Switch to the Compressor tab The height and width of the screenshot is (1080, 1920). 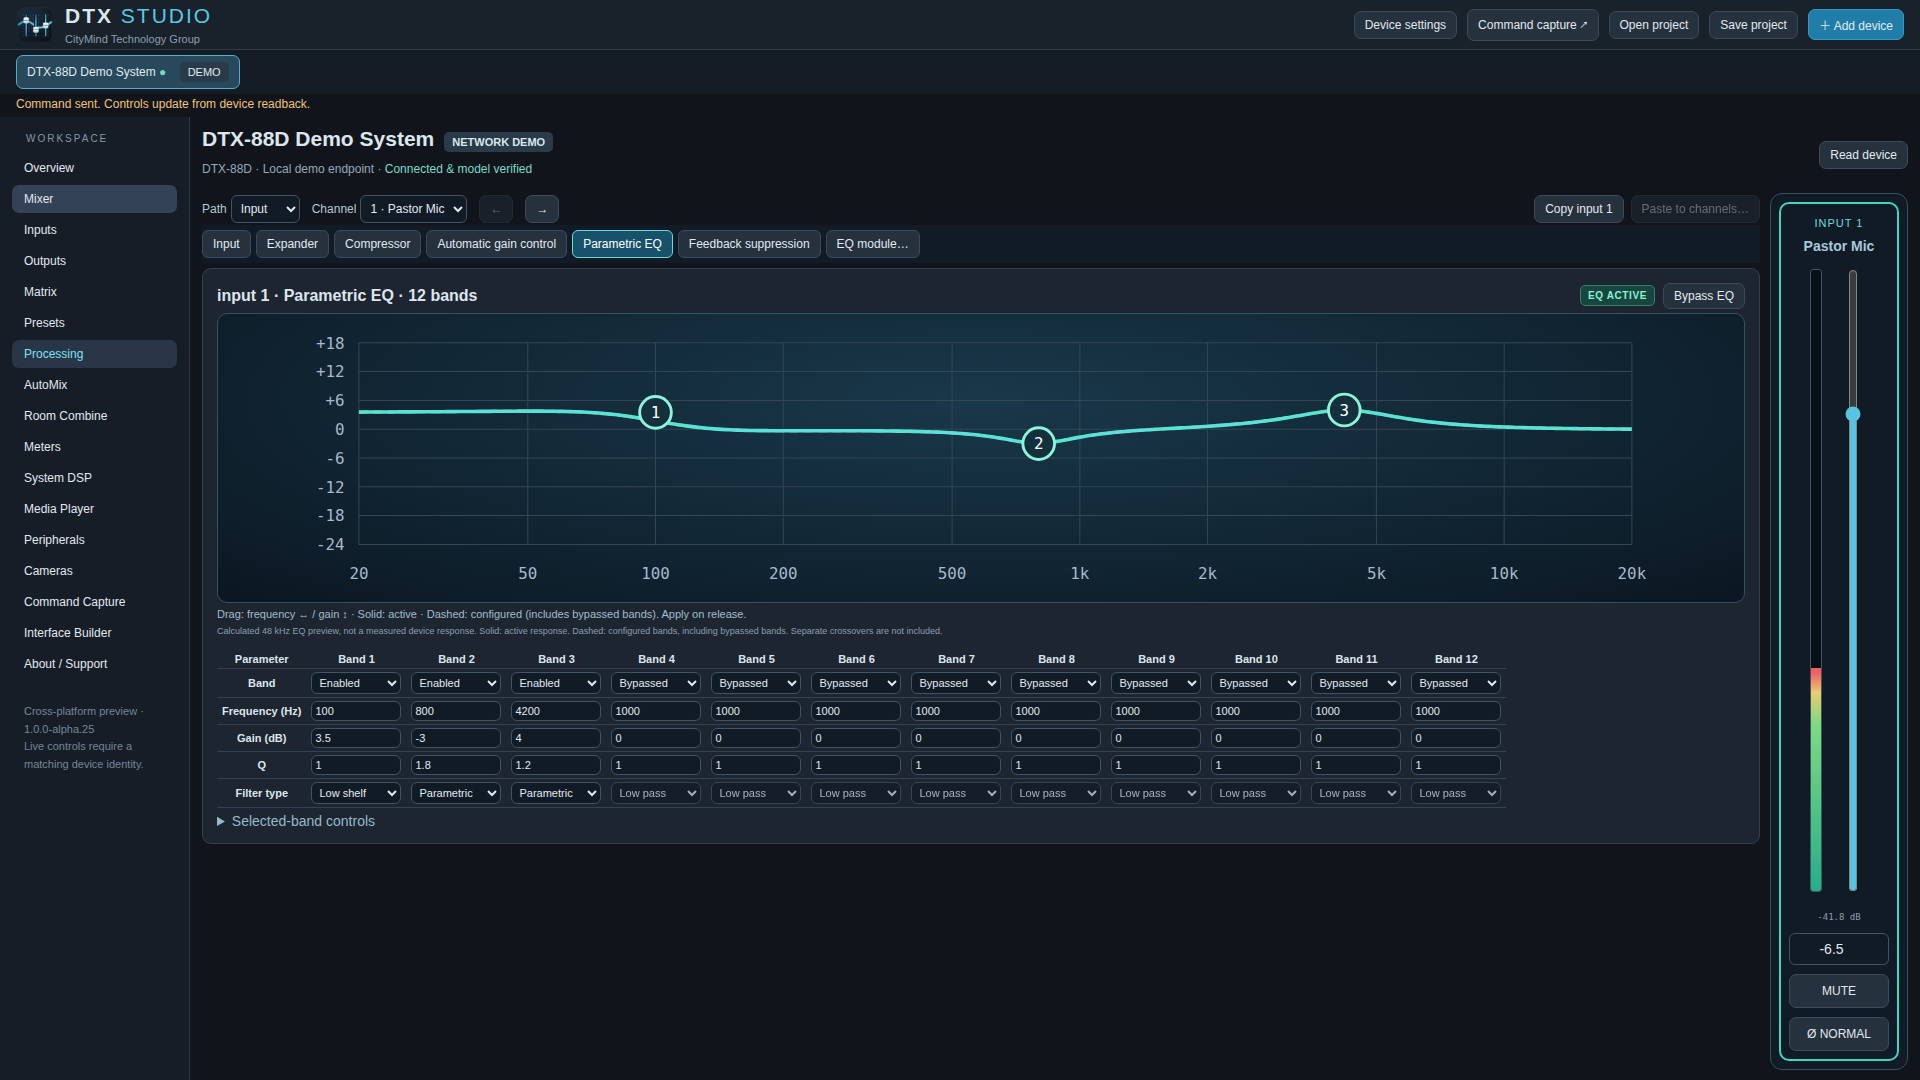pos(377,244)
